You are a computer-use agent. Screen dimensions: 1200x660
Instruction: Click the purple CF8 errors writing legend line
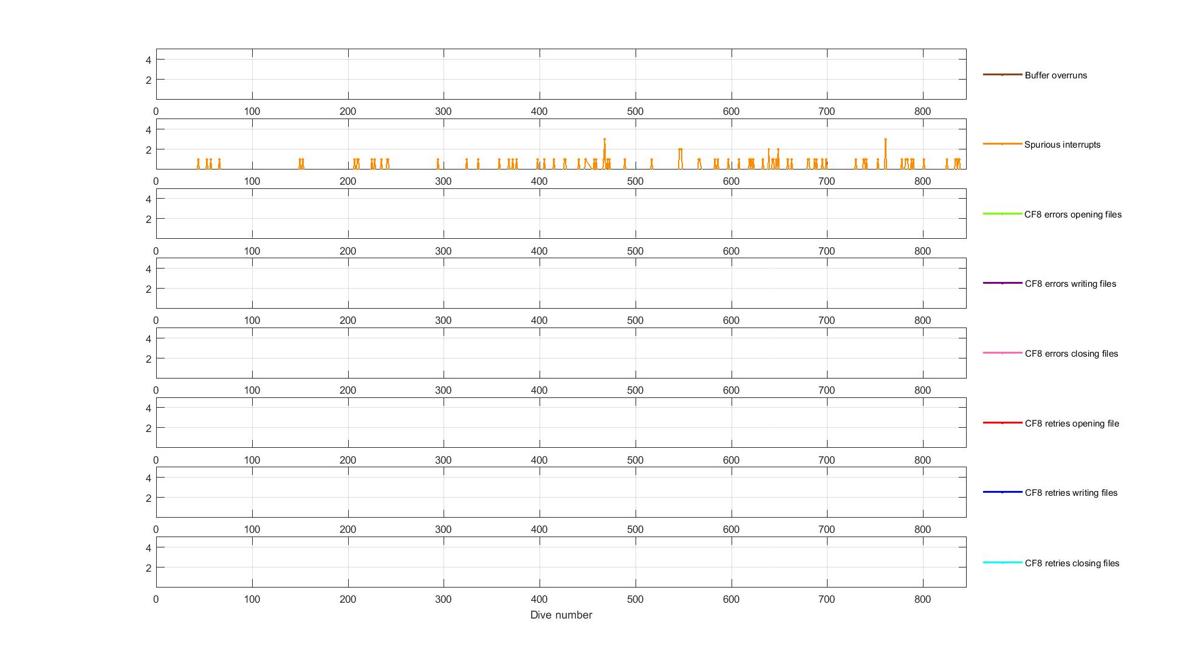tap(1002, 284)
